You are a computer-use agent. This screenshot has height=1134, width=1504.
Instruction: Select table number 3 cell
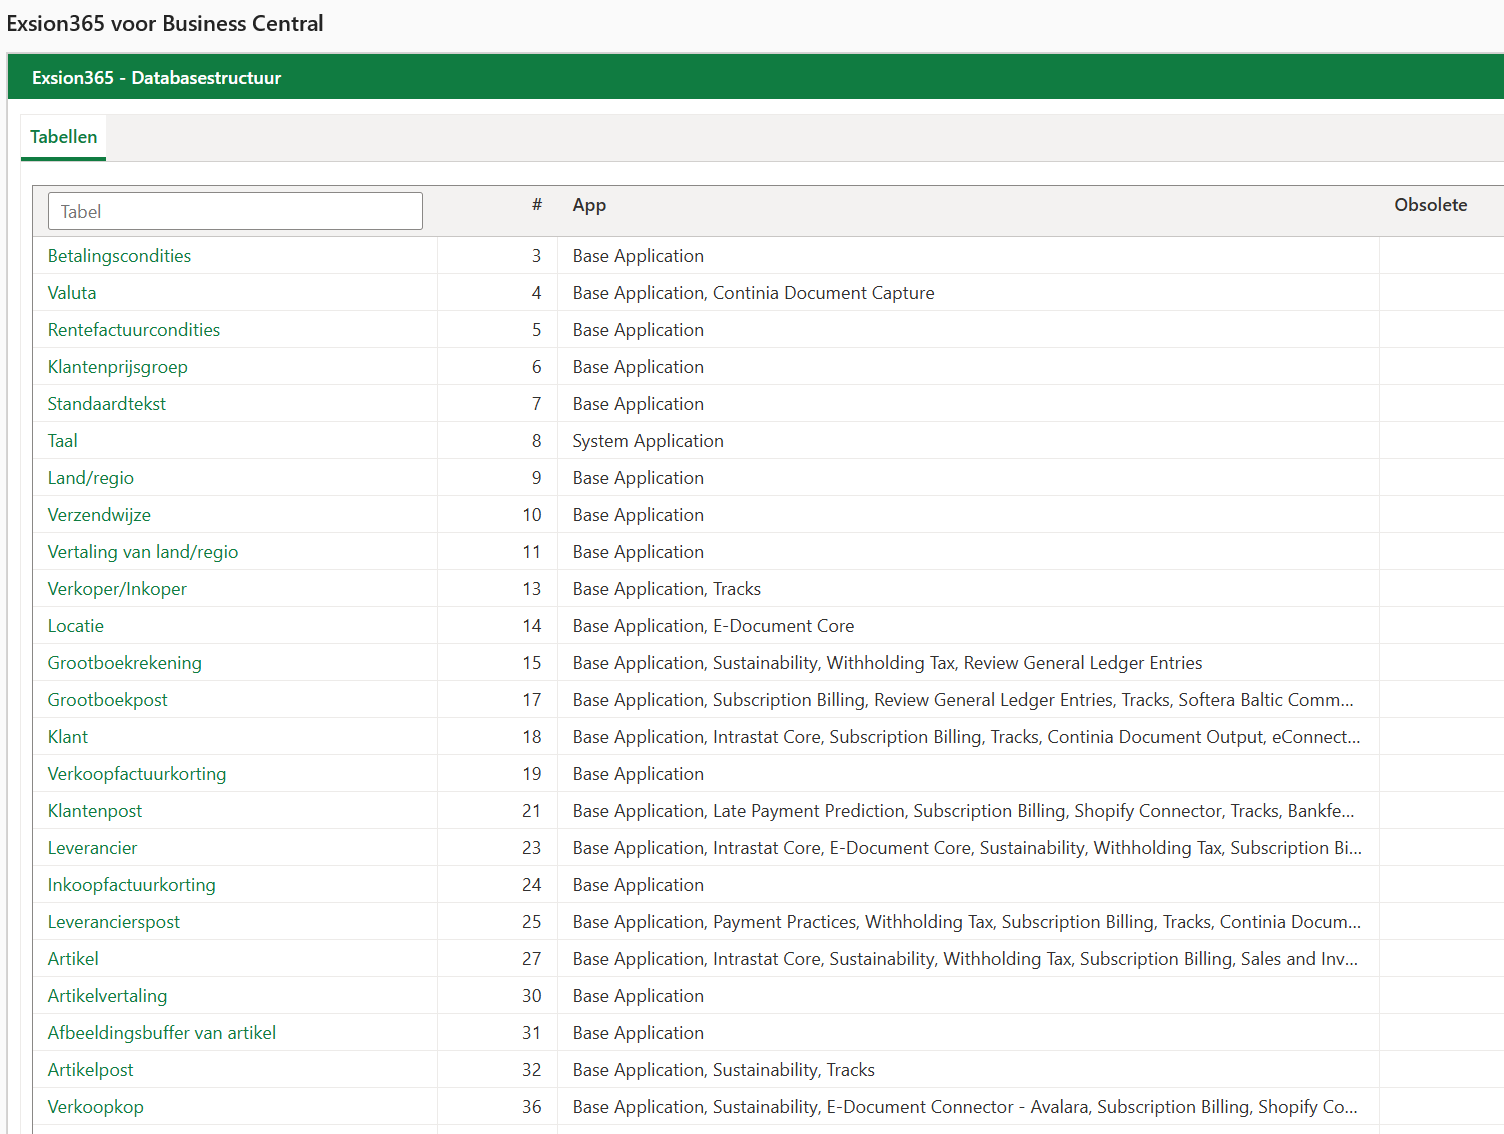point(497,256)
